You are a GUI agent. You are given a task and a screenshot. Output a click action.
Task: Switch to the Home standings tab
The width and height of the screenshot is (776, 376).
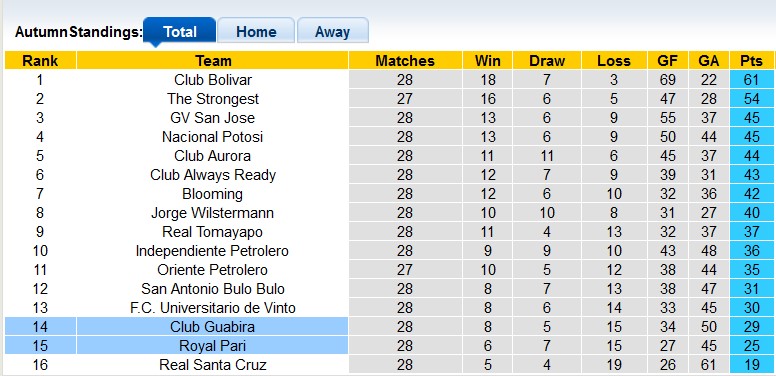pos(256,31)
